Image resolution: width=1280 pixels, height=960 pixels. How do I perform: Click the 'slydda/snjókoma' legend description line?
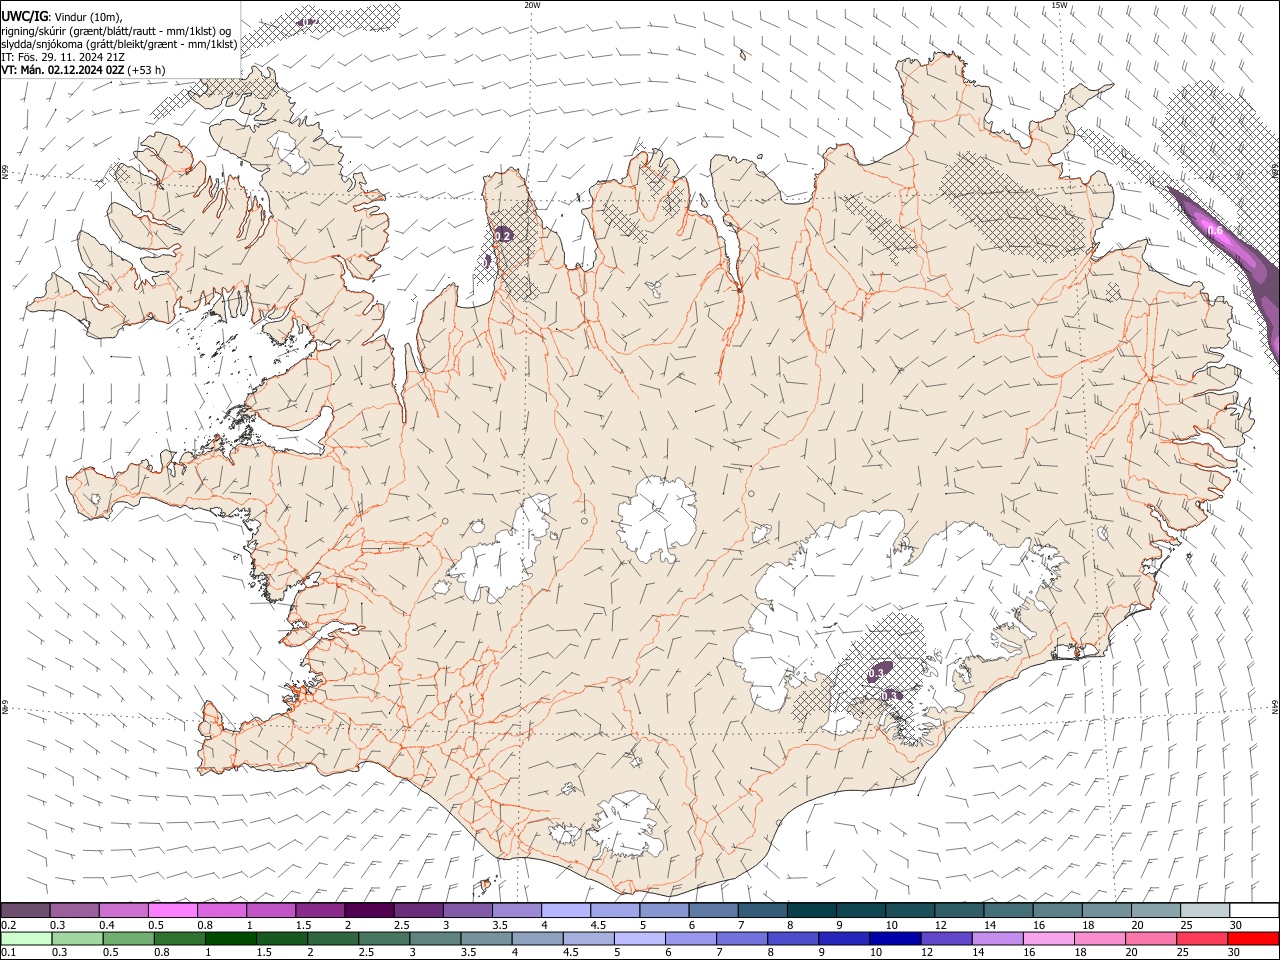[119, 43]
